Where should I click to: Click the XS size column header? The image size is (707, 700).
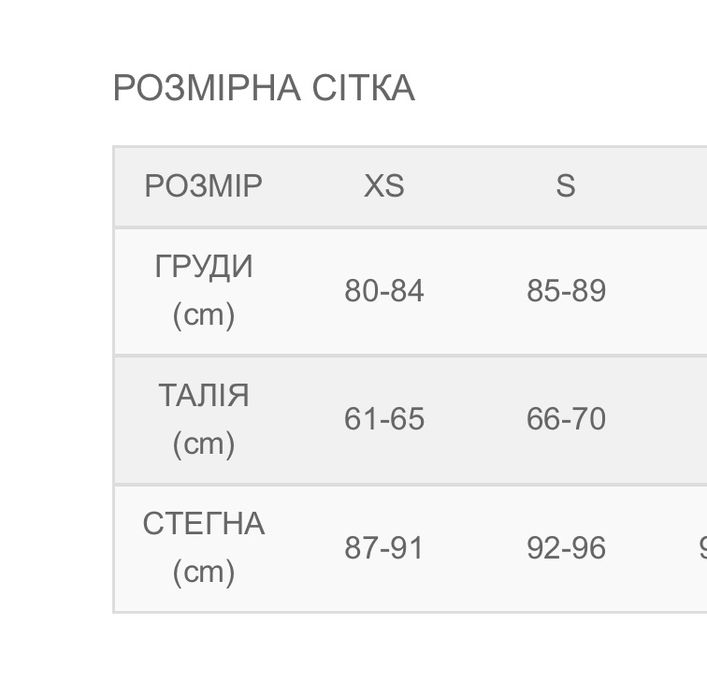pyautogui.click(x=384, y=186)
